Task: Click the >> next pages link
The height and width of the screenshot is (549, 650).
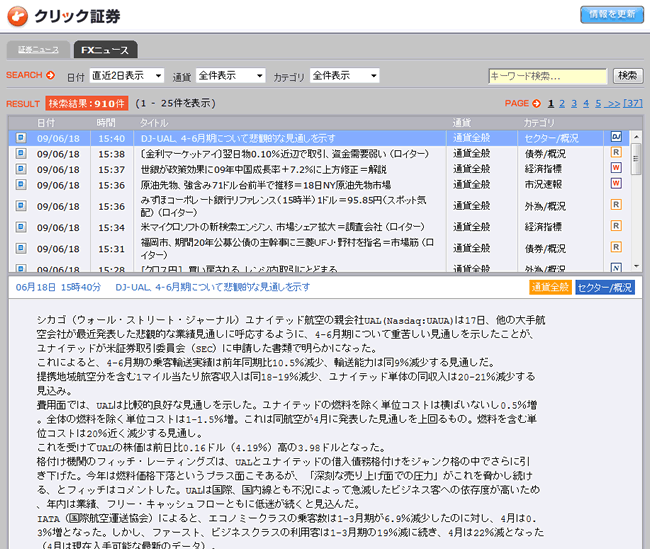Action: [614, 103]
